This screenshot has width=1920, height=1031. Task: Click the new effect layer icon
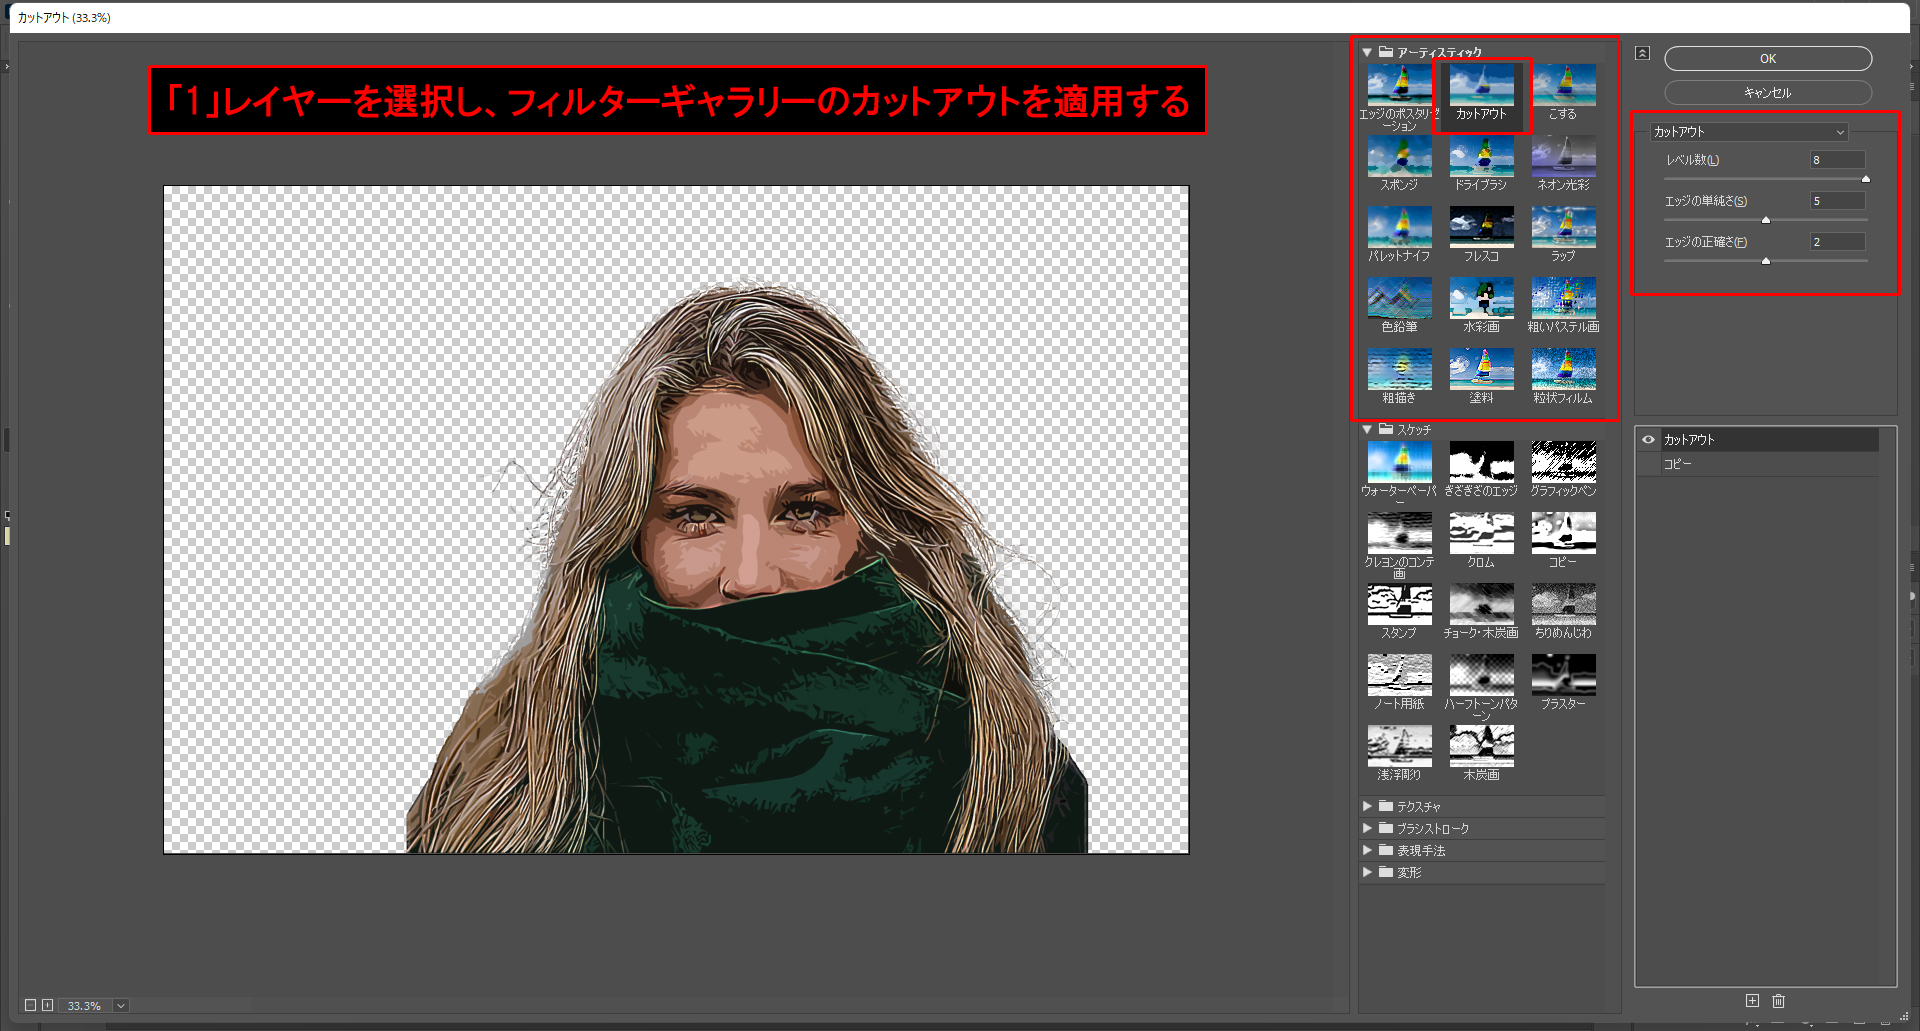coord(1752,1001)
